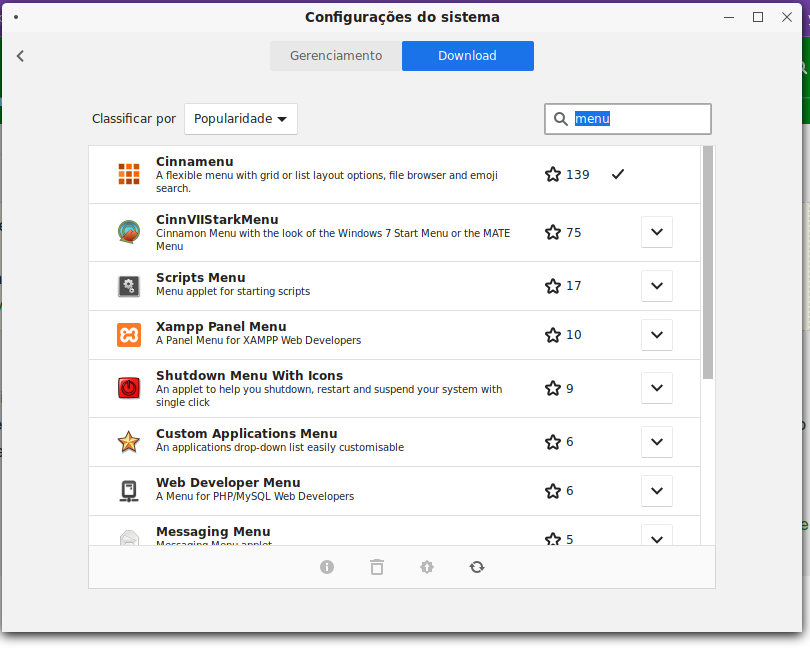The height and width of the screenshot is (665, 810).
Task: Minimize the Configurações do sistema window
Action: (729, 17)
